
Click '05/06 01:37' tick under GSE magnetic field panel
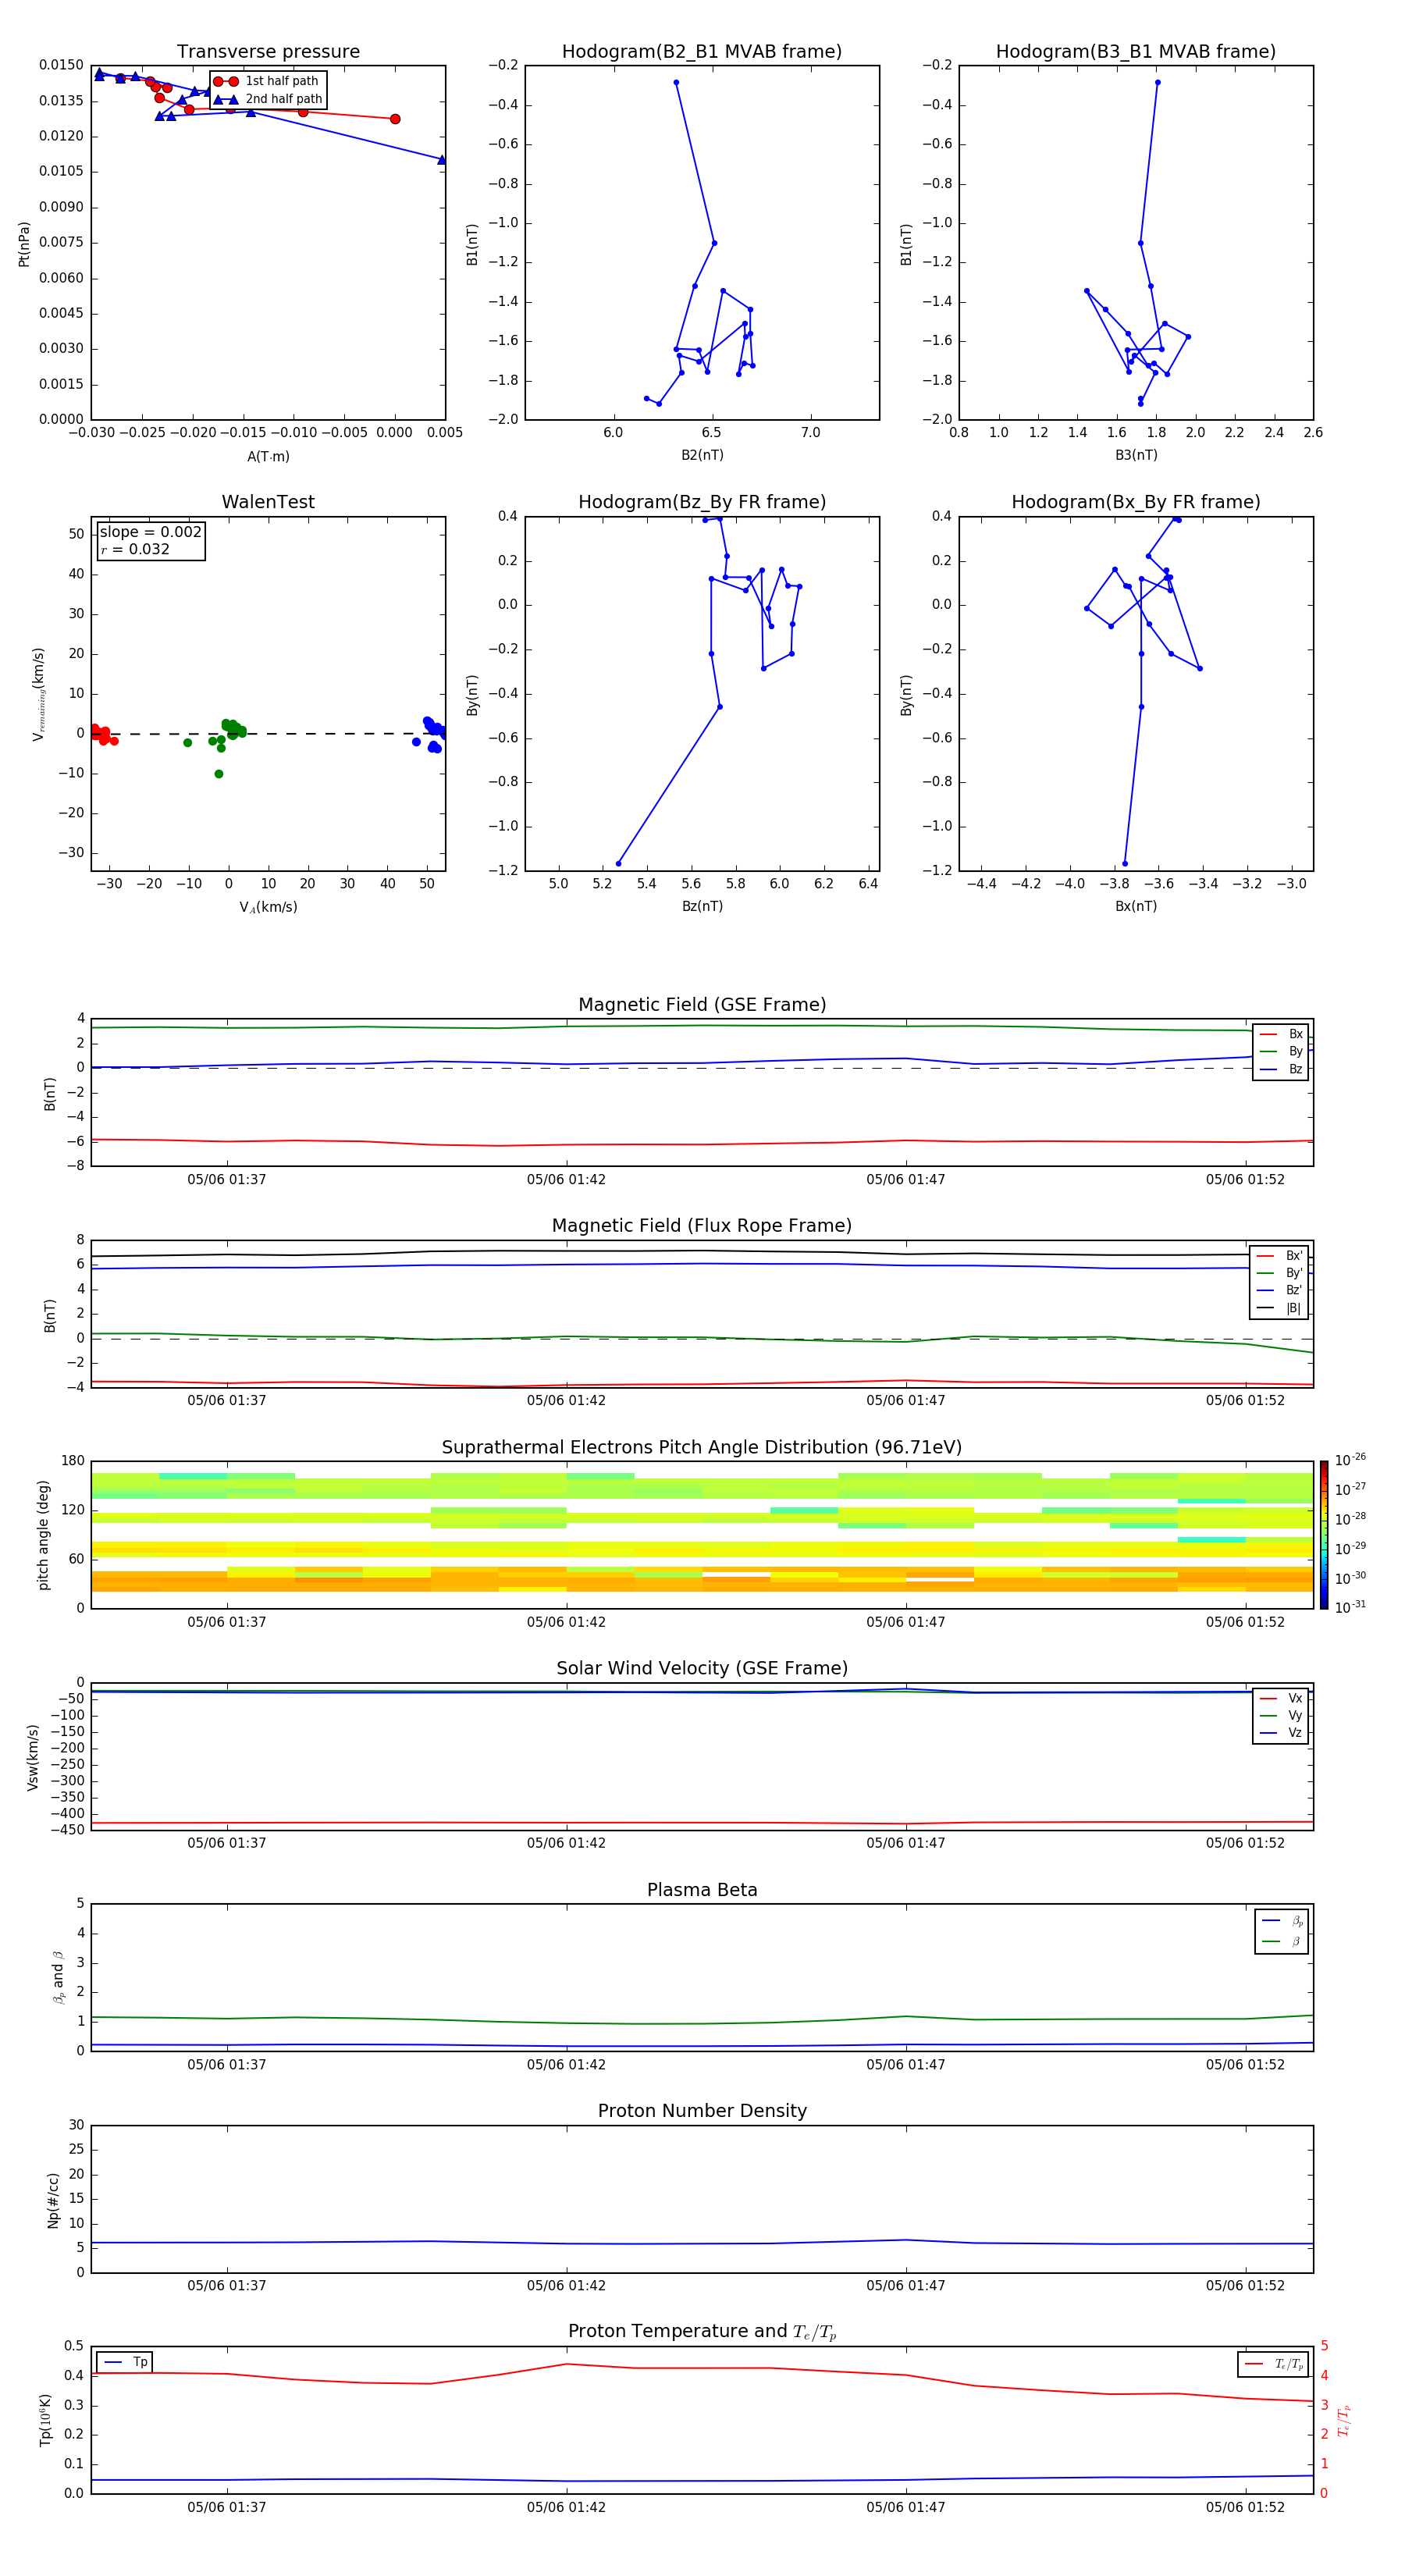point(227,1179)
